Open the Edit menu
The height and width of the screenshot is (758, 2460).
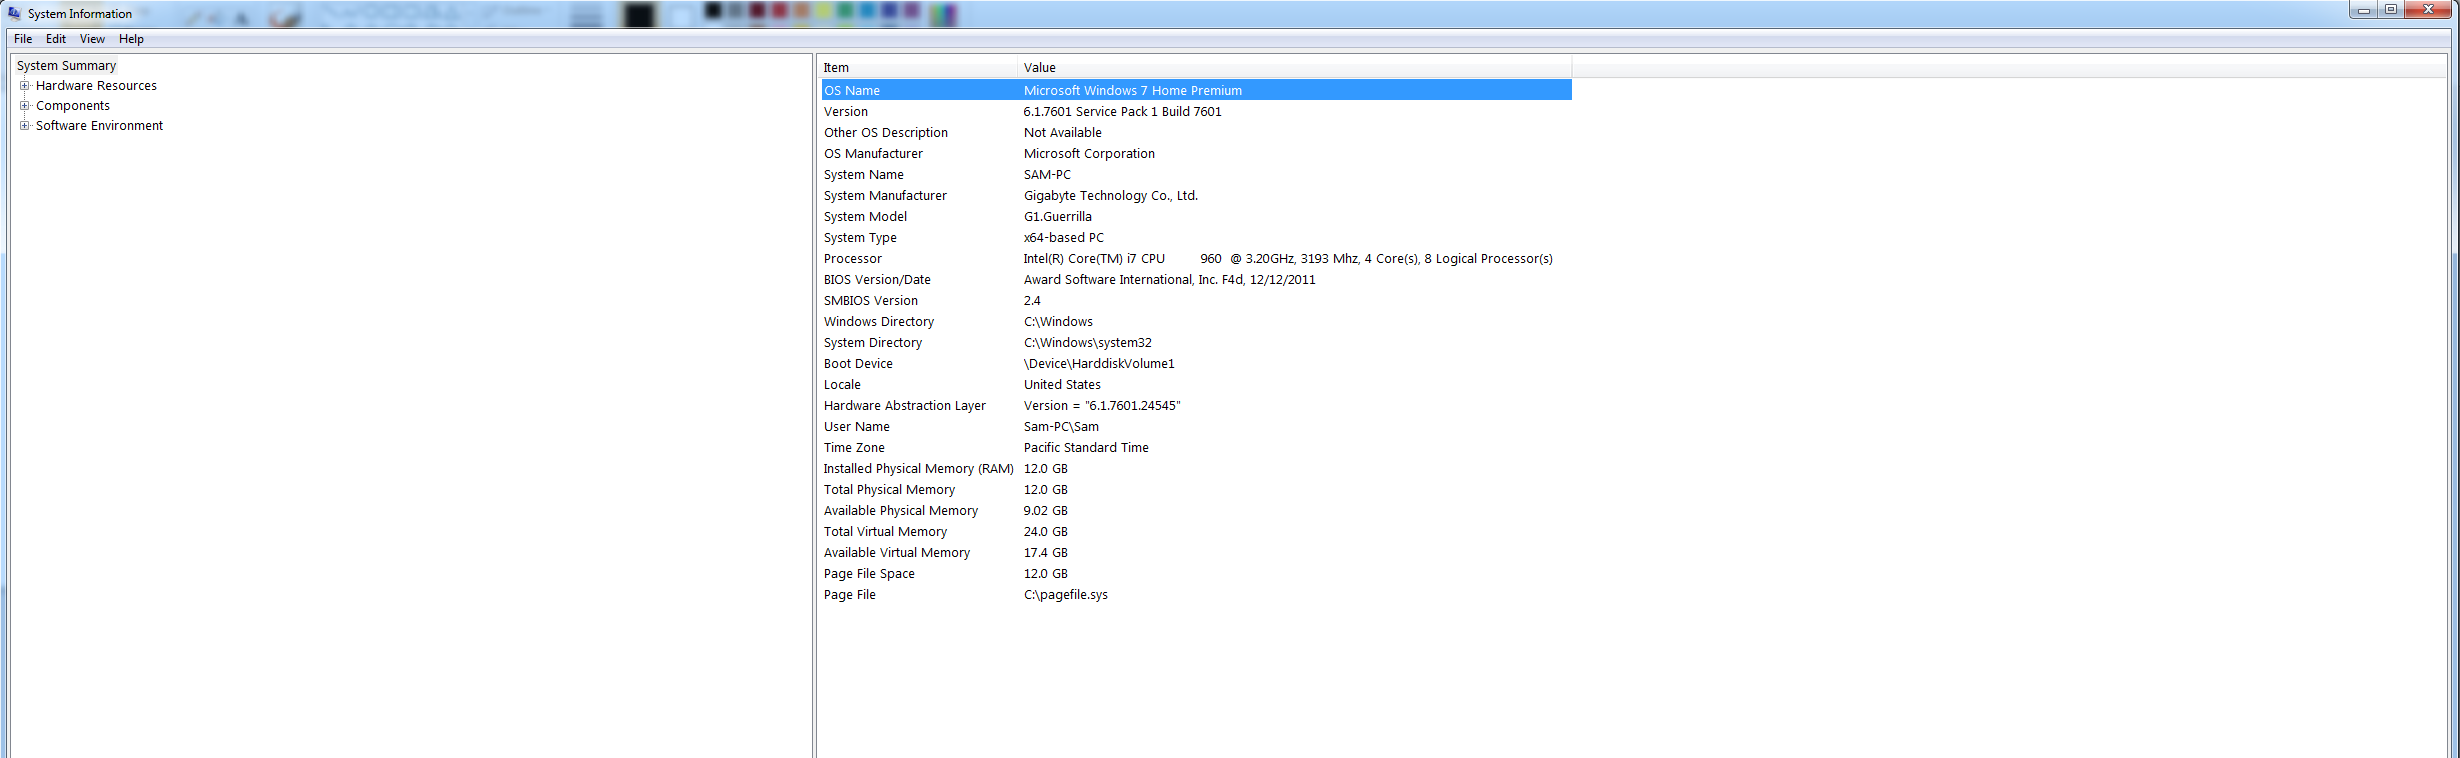(56, 39)
